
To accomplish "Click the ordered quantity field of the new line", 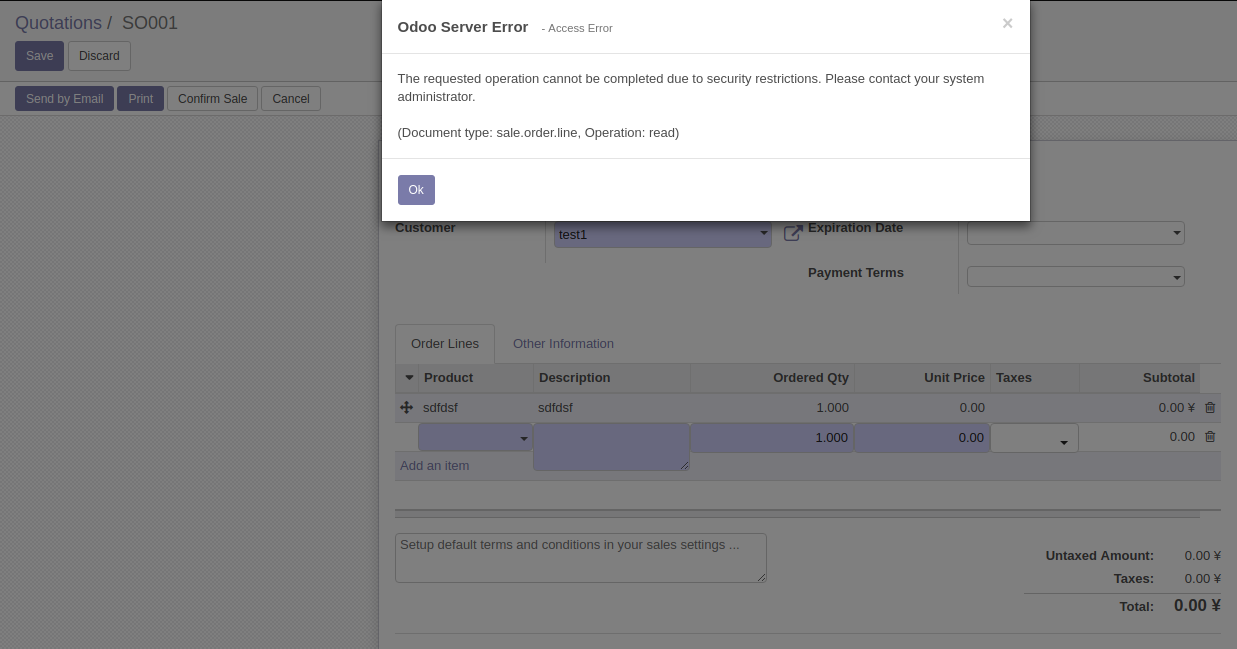I will [x=772, y=438].
